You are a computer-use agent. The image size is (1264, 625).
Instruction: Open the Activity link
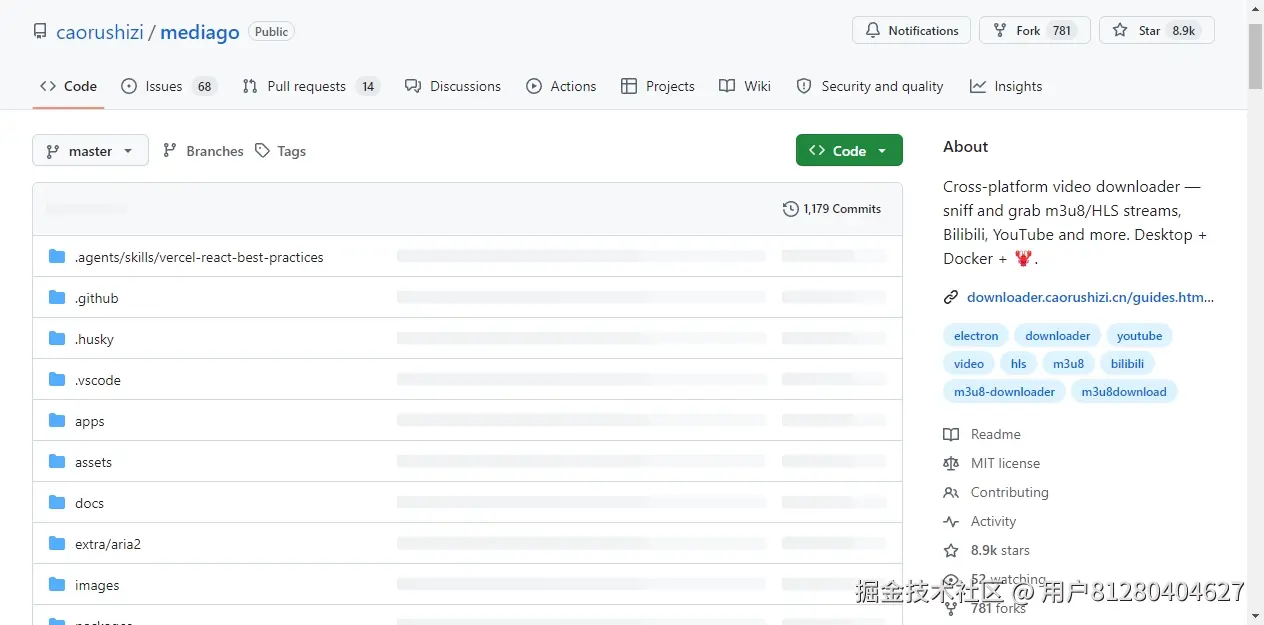[980, 521]
